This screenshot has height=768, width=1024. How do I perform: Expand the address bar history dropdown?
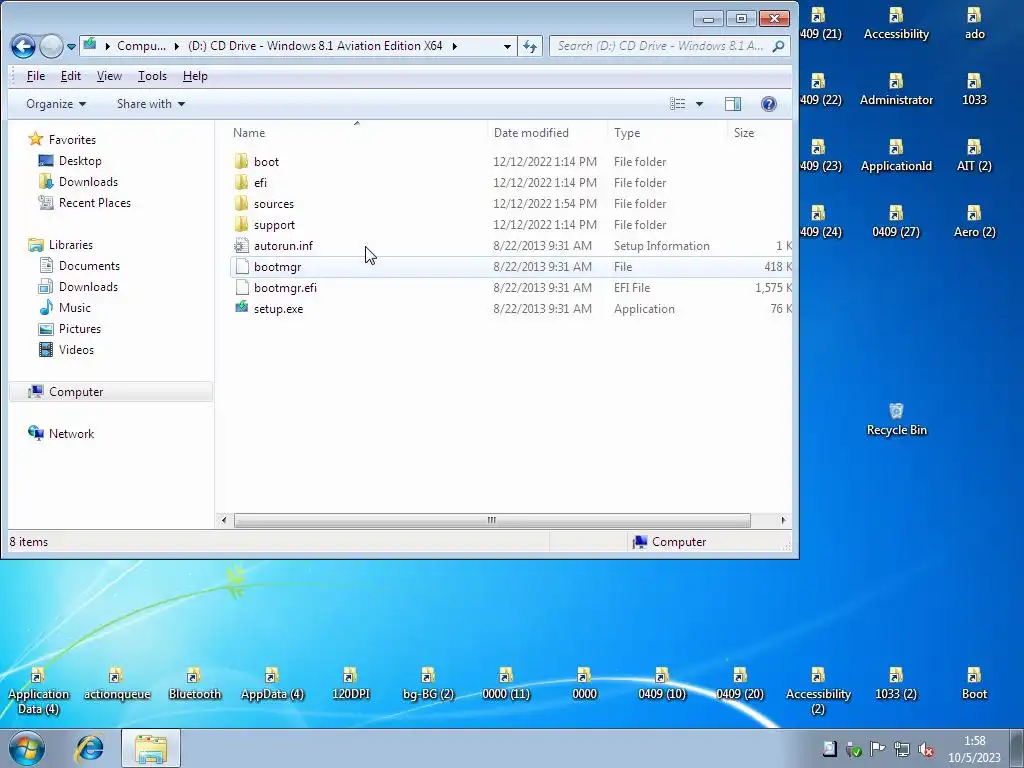pos(507,46)
